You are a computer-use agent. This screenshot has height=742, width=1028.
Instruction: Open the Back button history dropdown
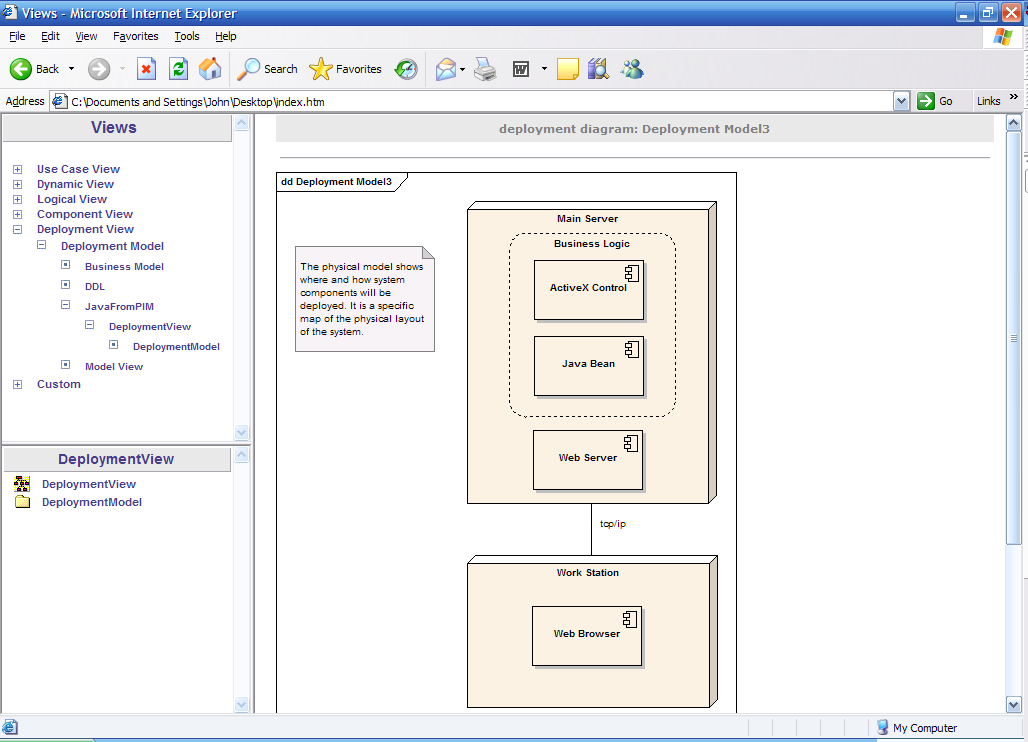tap(71, 69)
